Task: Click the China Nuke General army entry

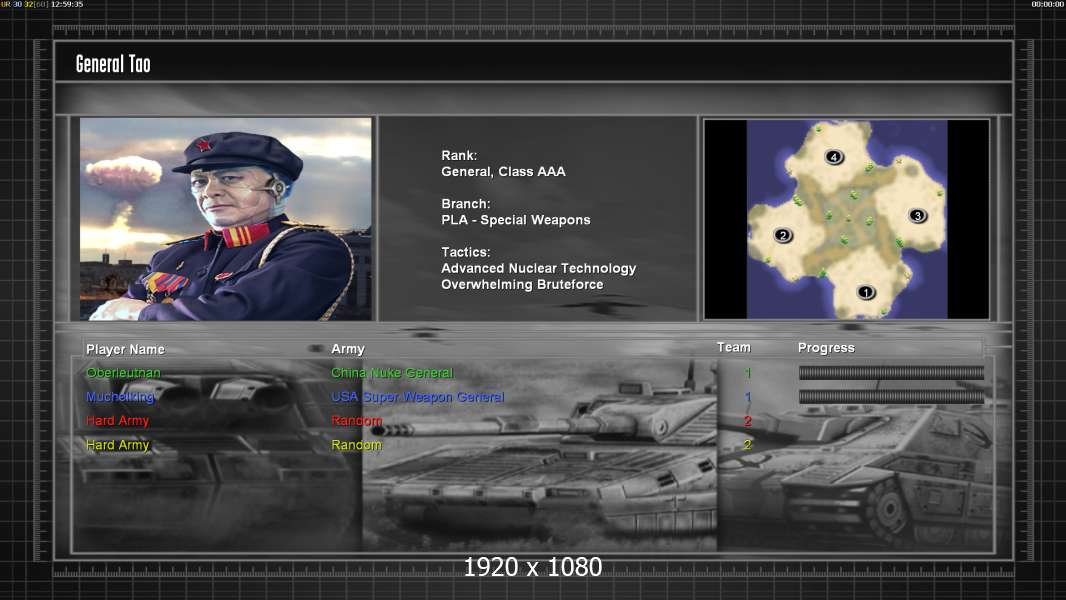Action: (x=392, y=372)
